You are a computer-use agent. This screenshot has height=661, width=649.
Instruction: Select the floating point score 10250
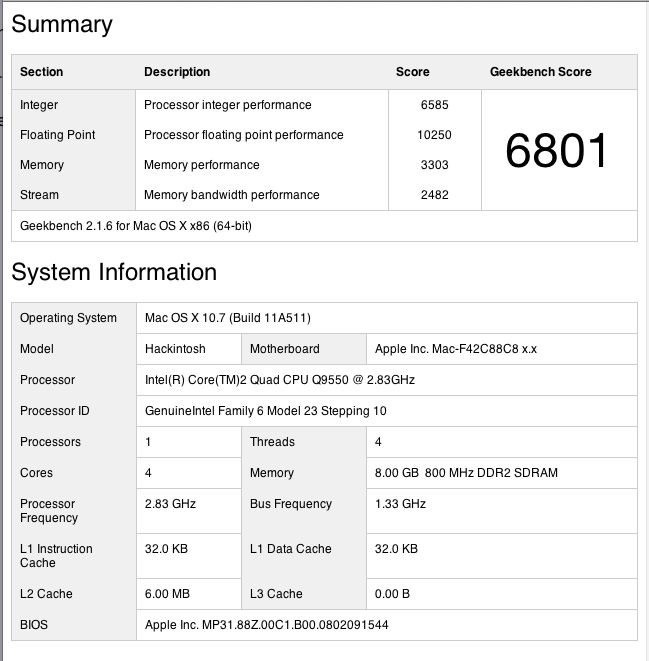click(x=434, y=135)
